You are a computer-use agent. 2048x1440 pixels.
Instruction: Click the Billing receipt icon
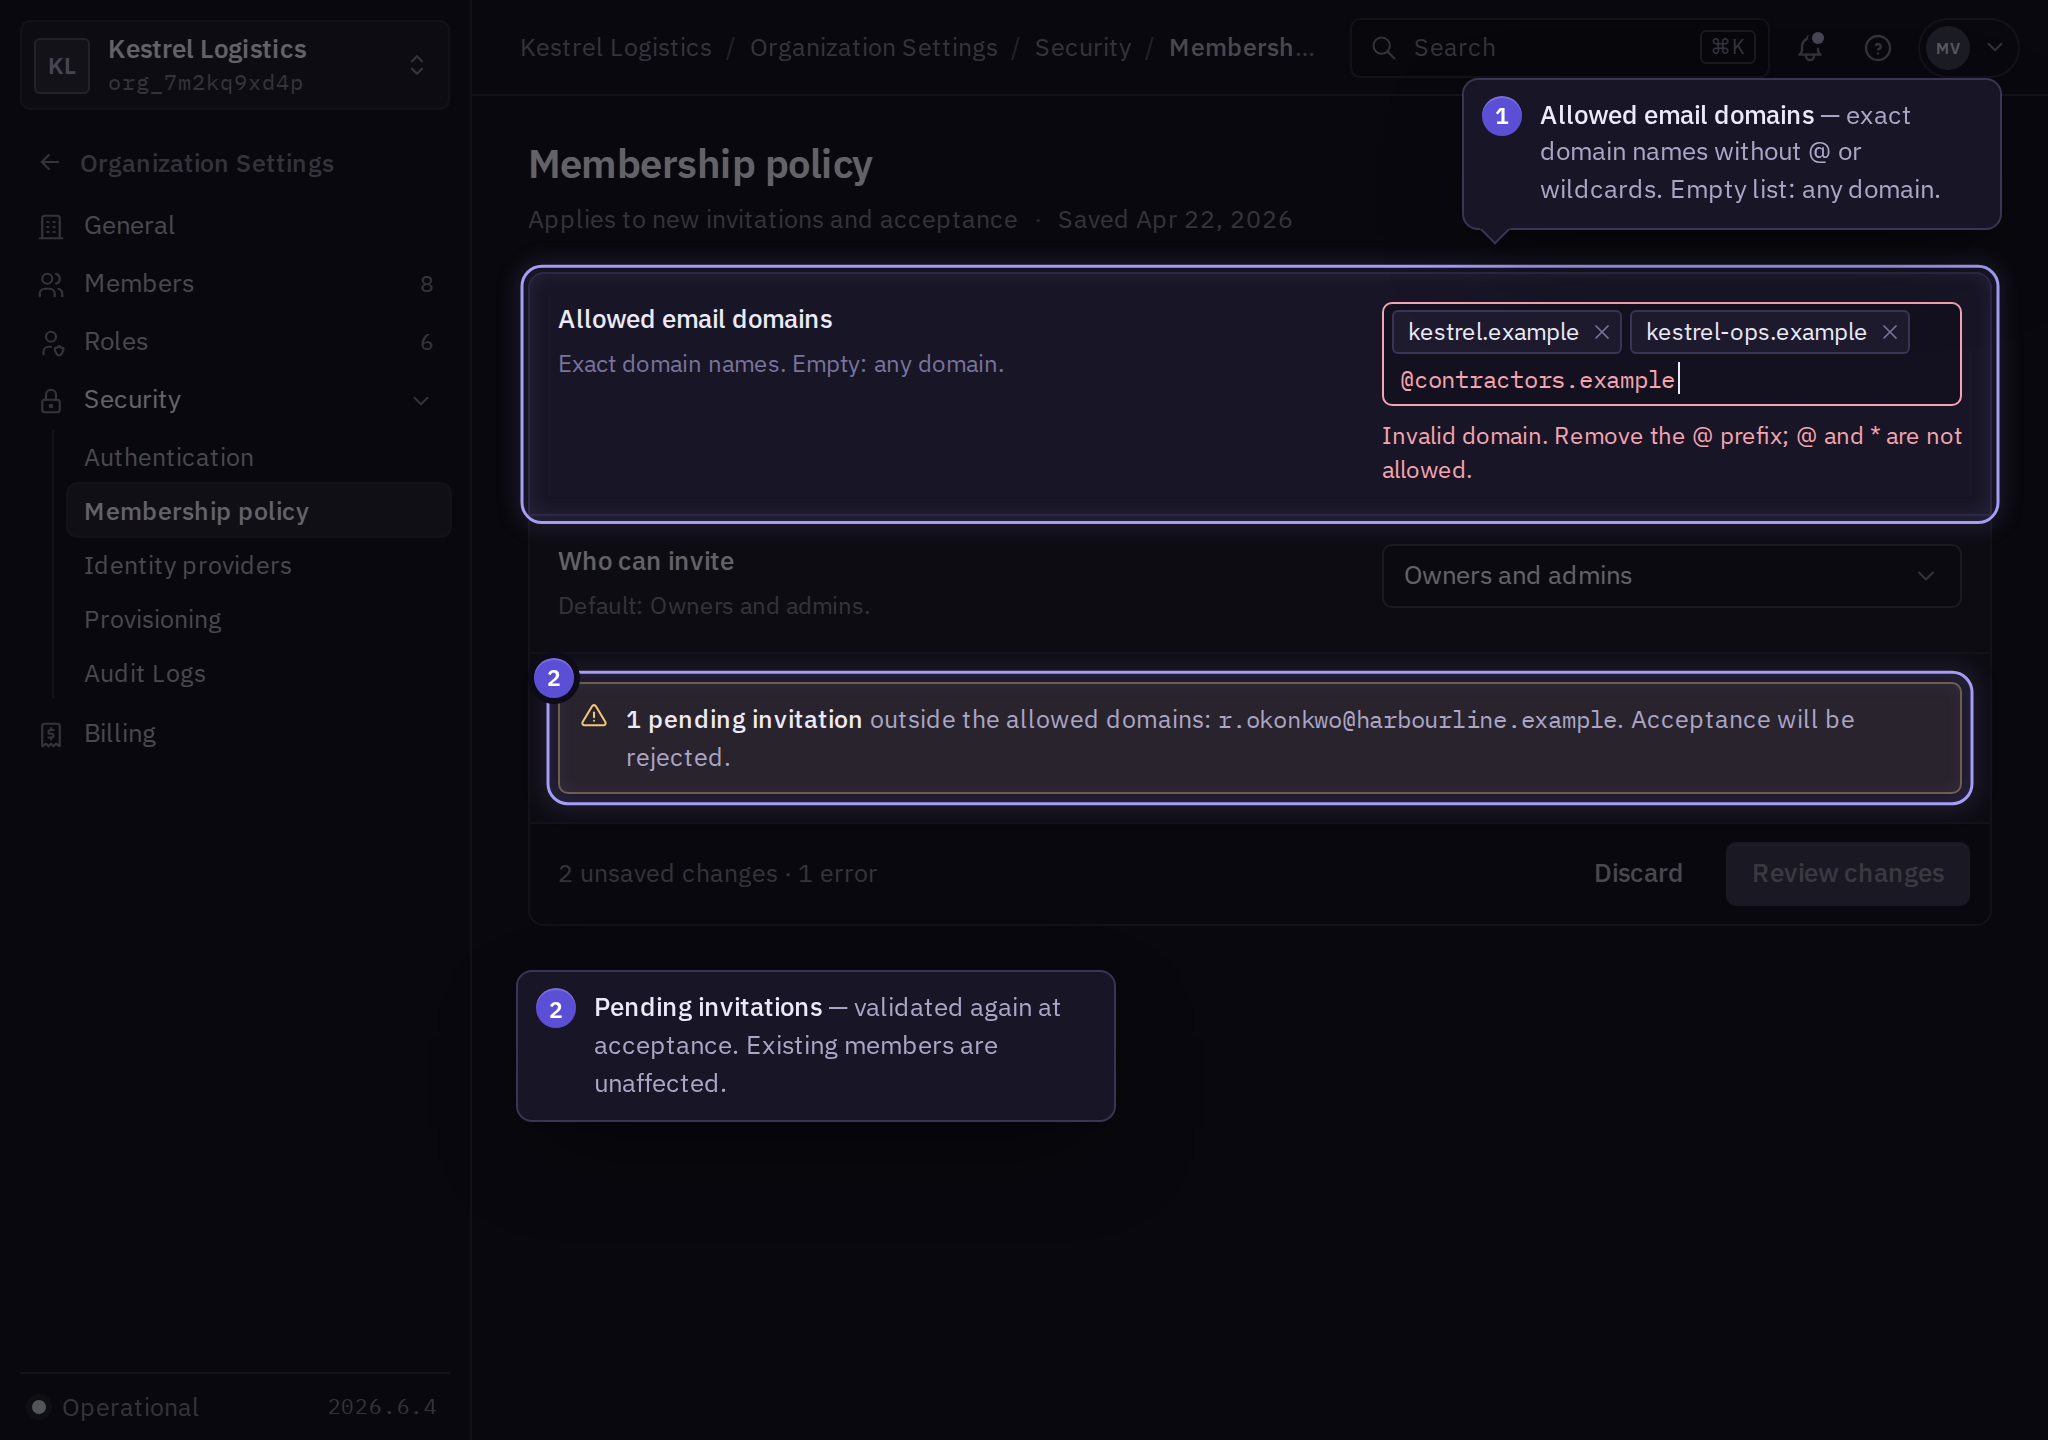51,735
